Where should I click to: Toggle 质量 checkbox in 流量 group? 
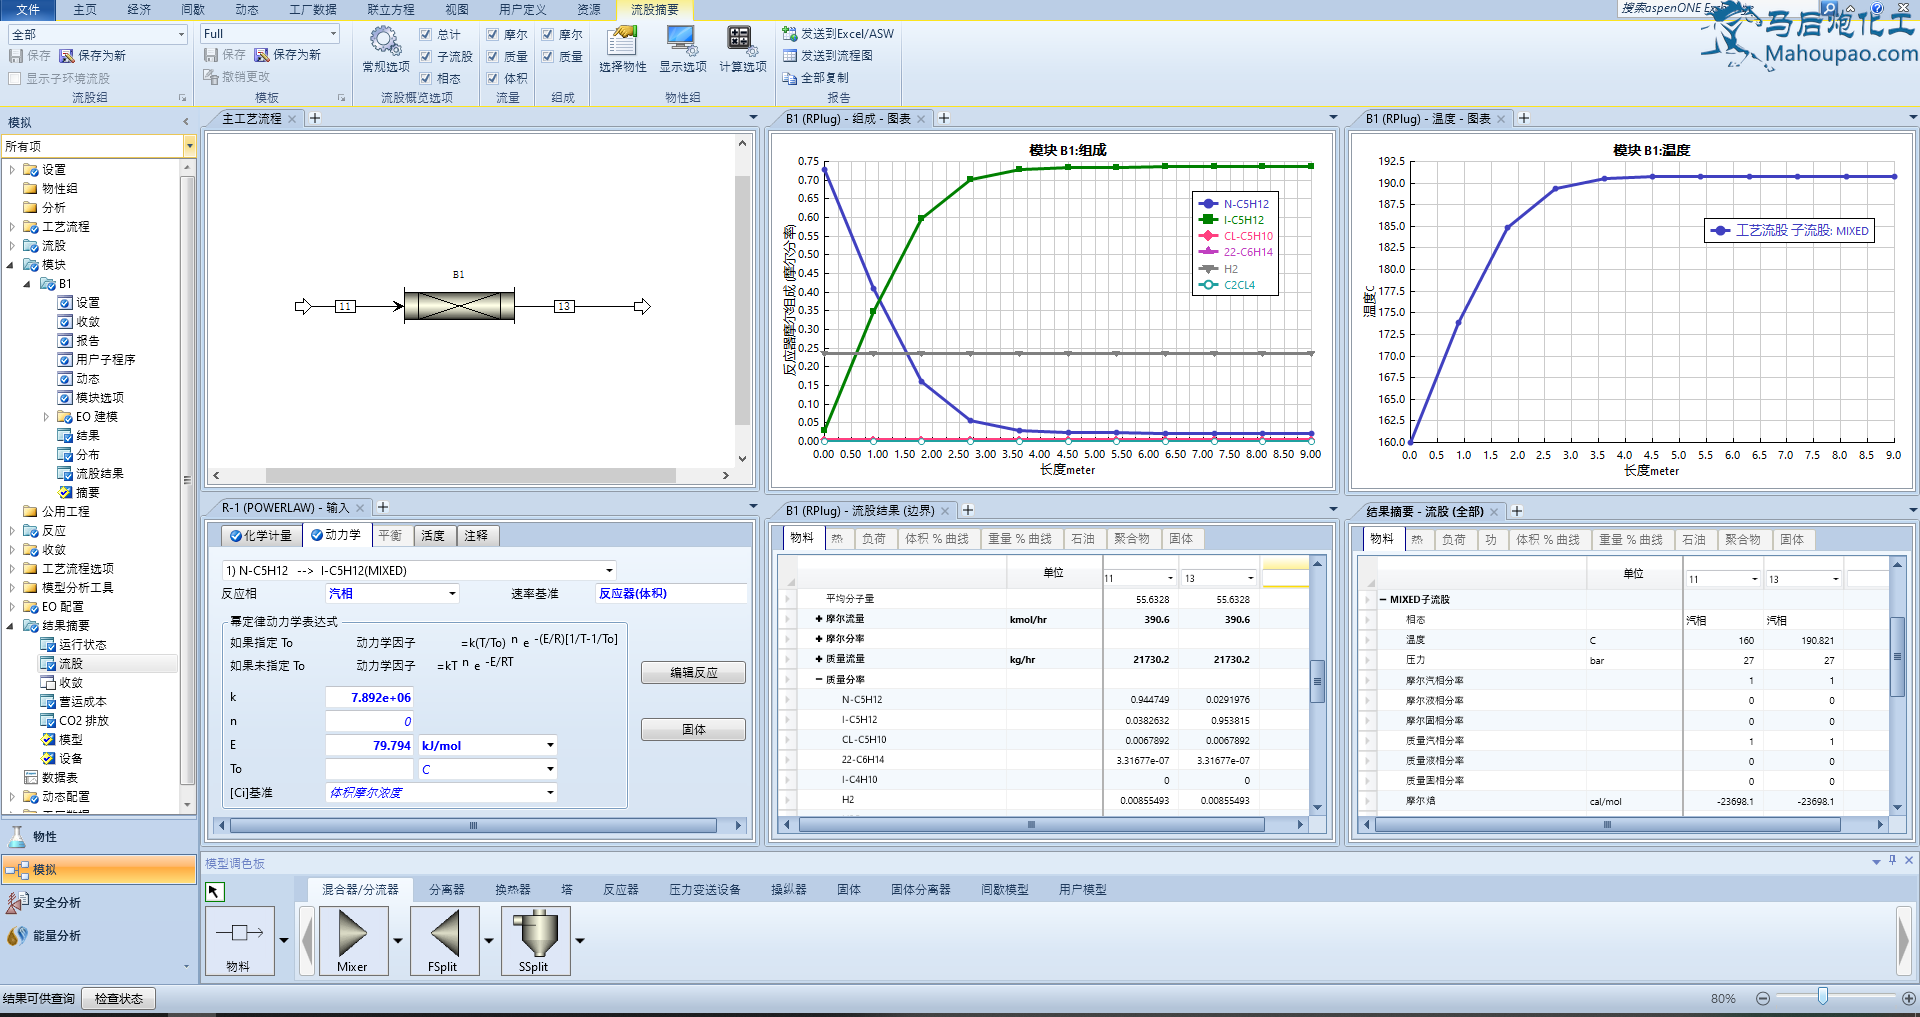[x=493, y=56]
